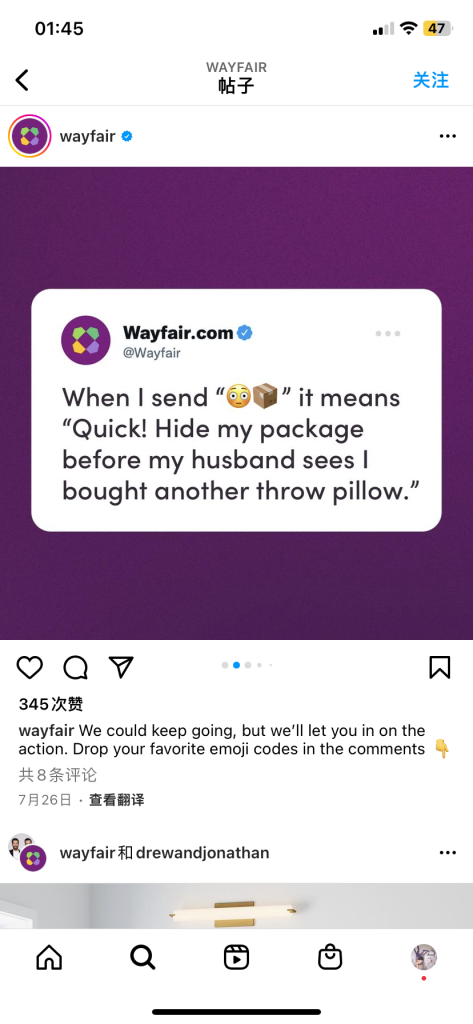The width and height of the screenshot is (473, 1024).
Task: View all 8 comments link
Action: pyautogui.click(x=58, y=775)
